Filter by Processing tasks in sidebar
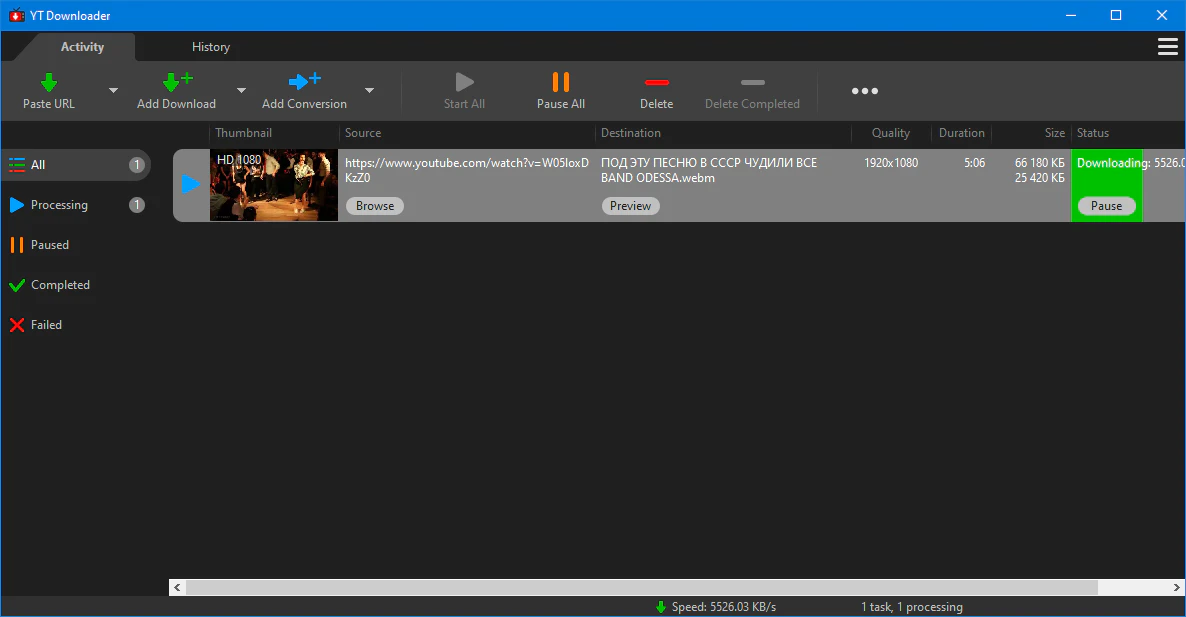Image resolution: width=1186 pixels, height=617 pixels. 59,205
